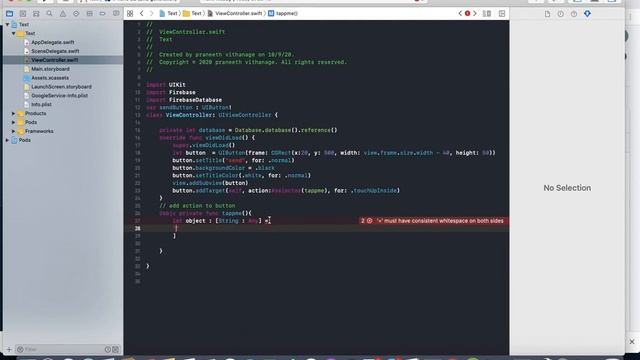Viewport: 640px width, 360px height.
Task: Toggle the source-controlled files filter
Action: pos(116,349)
